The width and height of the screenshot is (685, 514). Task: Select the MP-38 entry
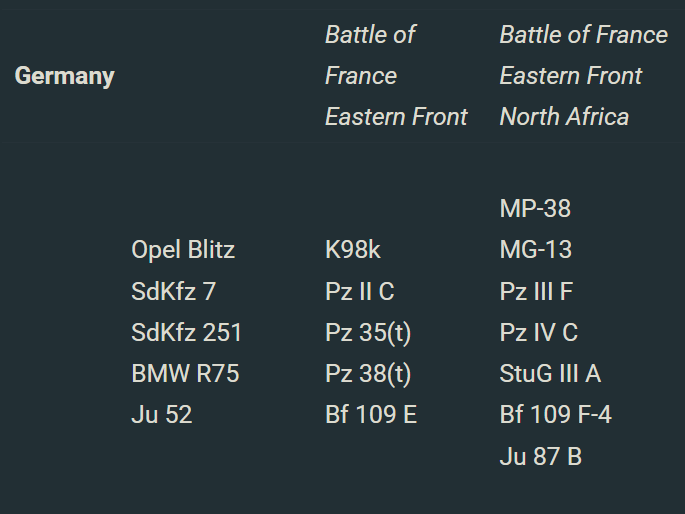(535, 209)
